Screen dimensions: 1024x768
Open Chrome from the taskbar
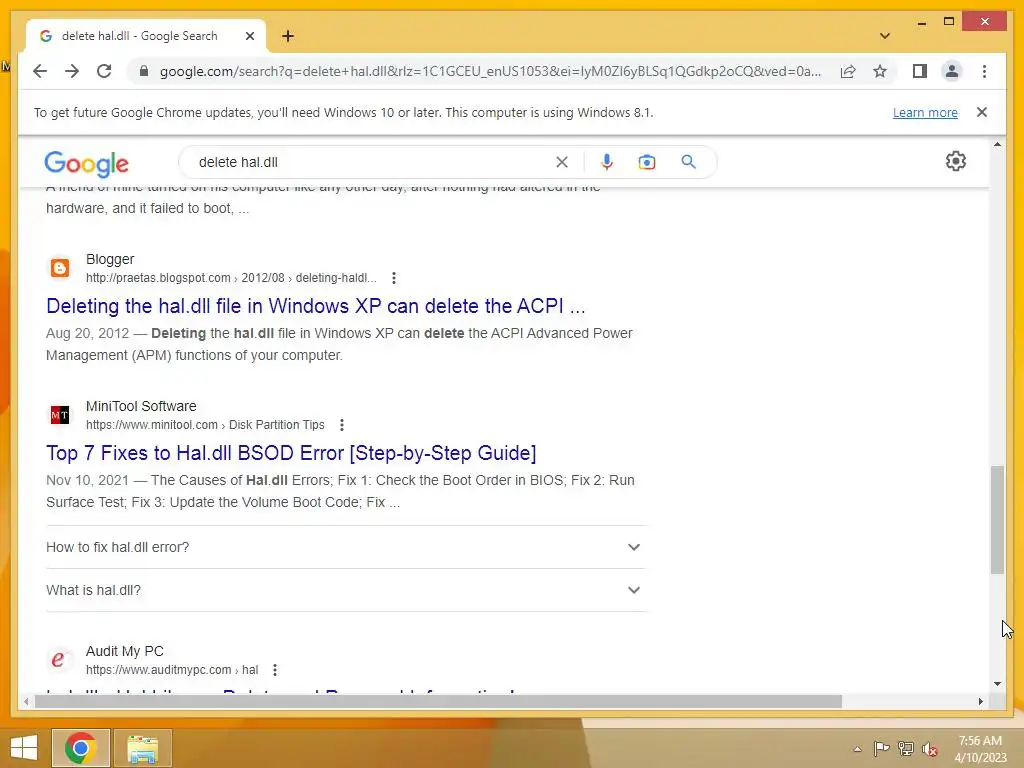tap(81, 748)
